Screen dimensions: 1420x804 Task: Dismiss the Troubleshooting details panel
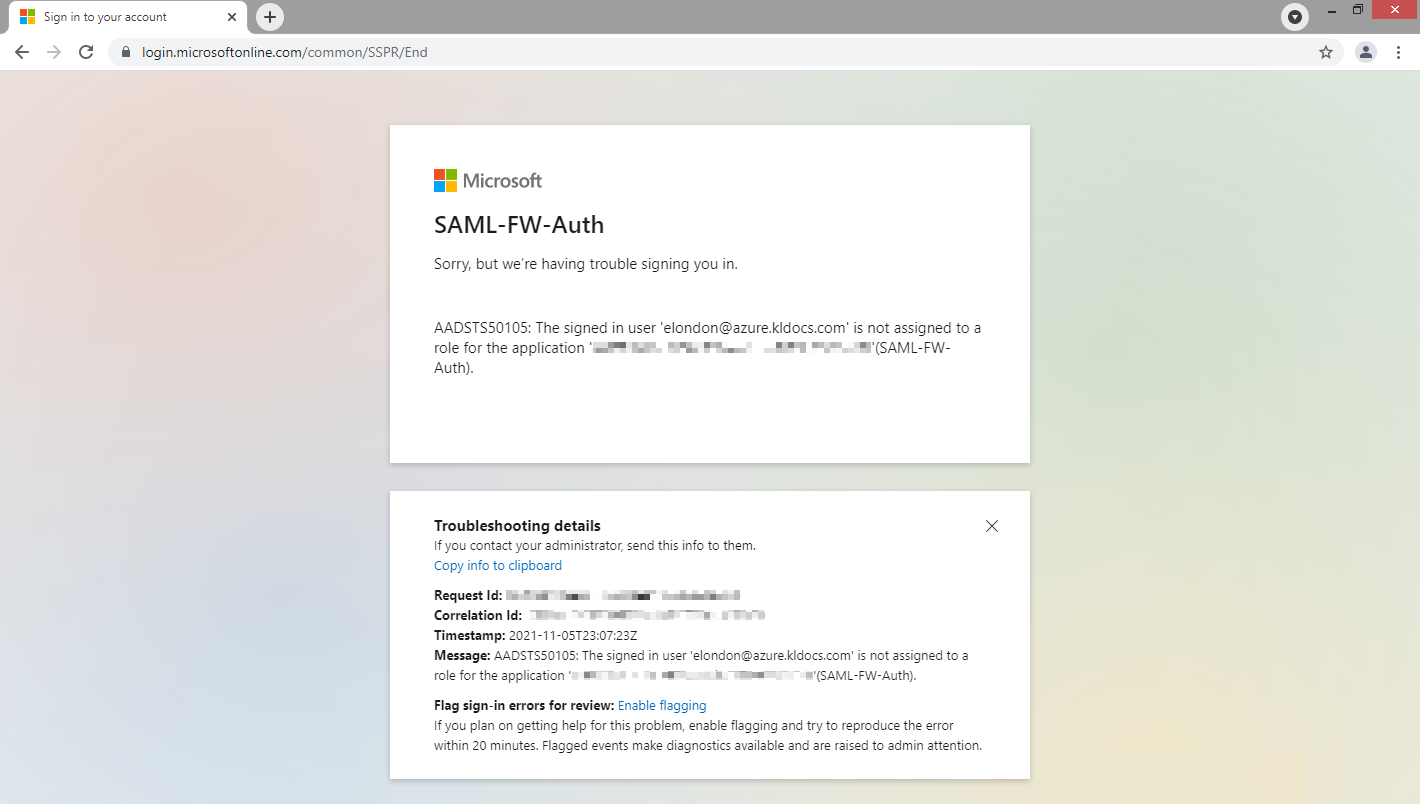coord(991,525)
